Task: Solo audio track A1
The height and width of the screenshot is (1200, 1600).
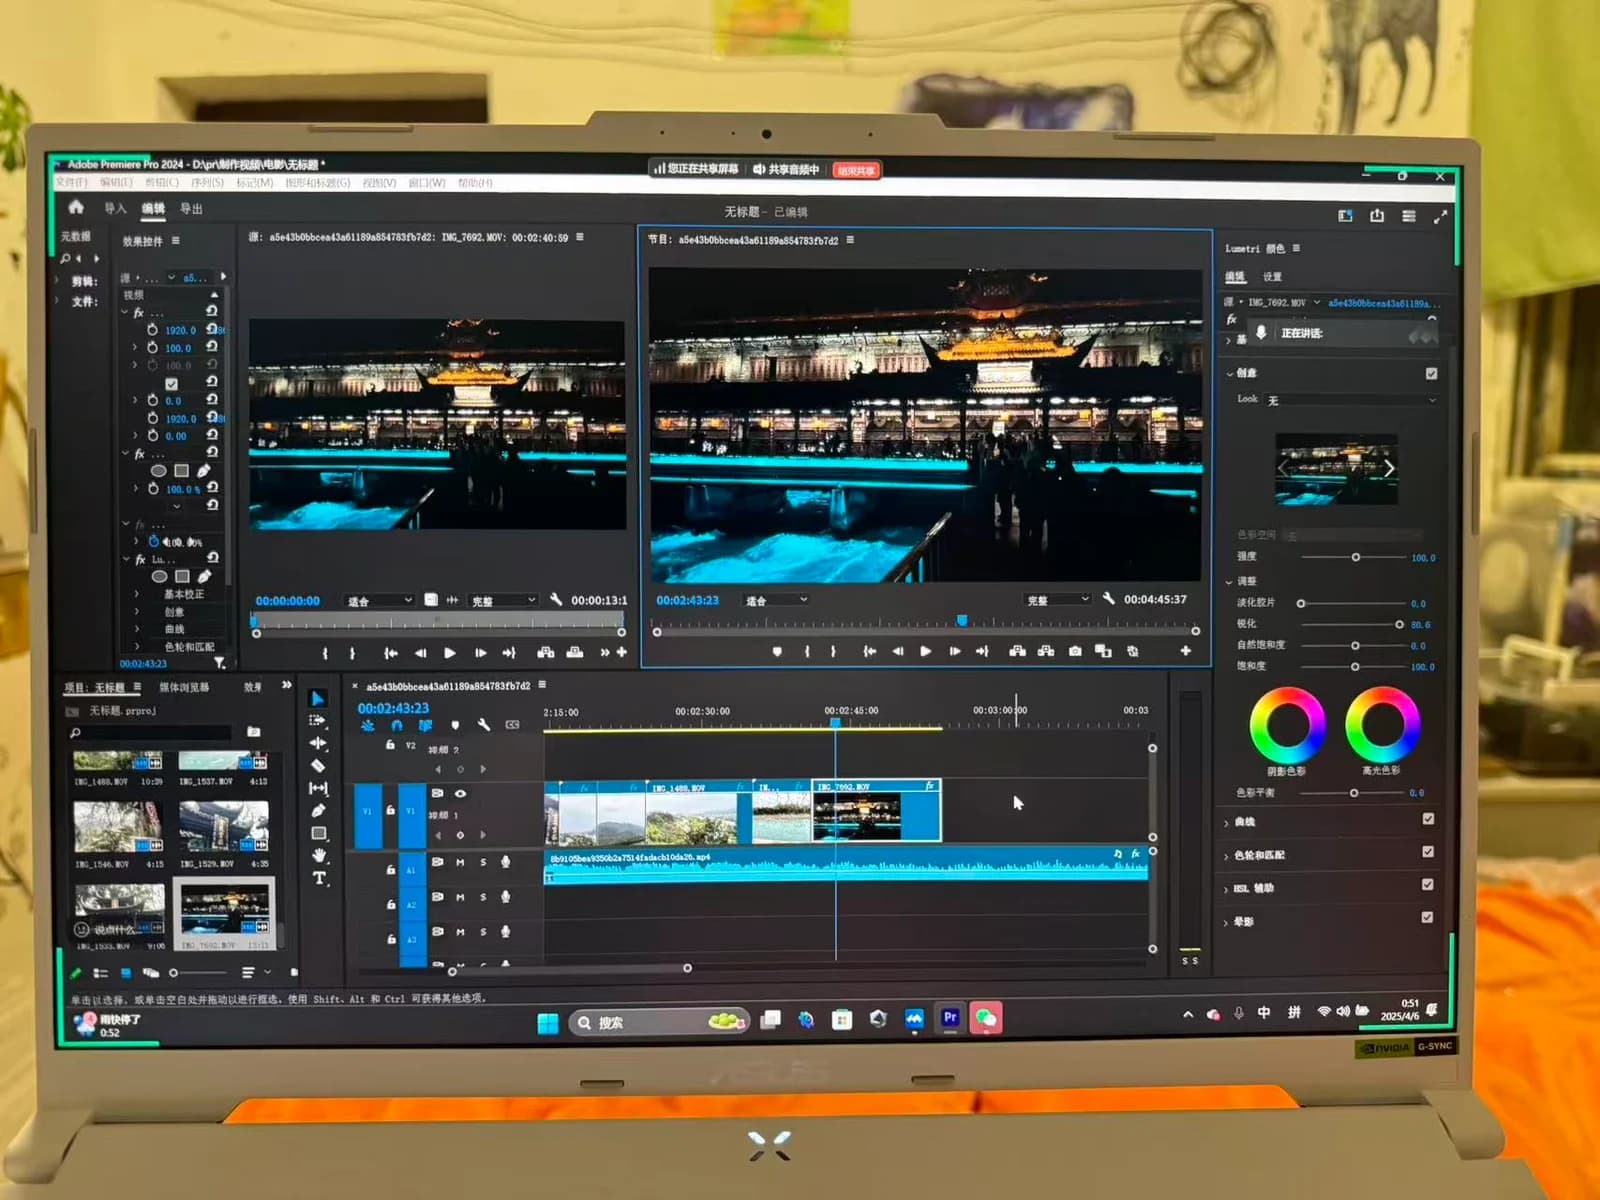Action: pyautogui.click(x=483, y=862)
